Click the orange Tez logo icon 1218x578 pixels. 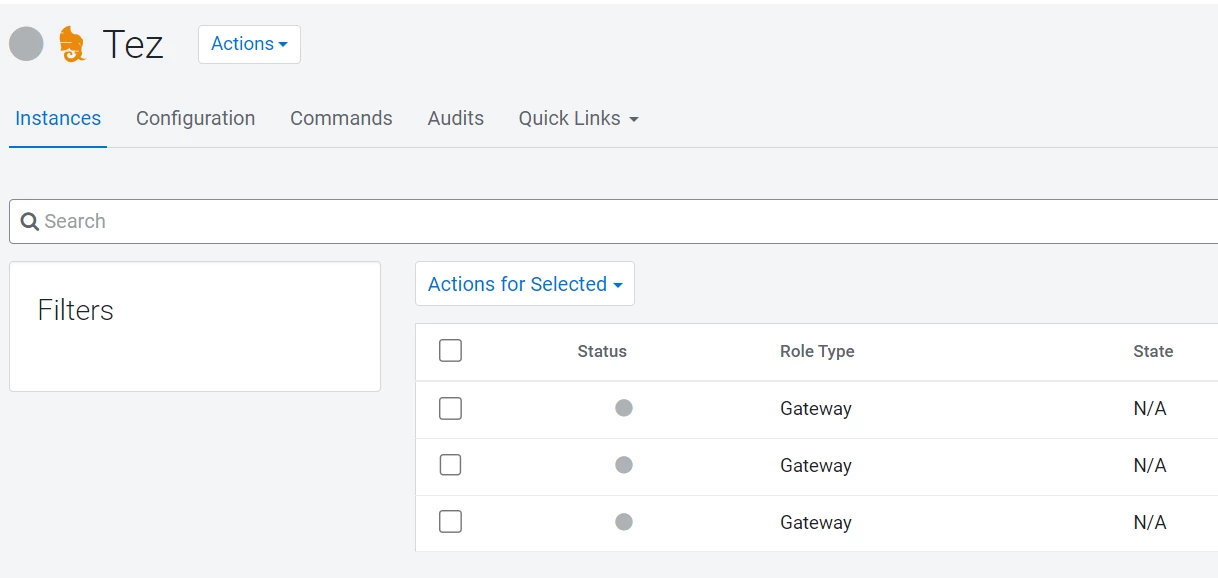pyautogui.click(x=72, y=44)
